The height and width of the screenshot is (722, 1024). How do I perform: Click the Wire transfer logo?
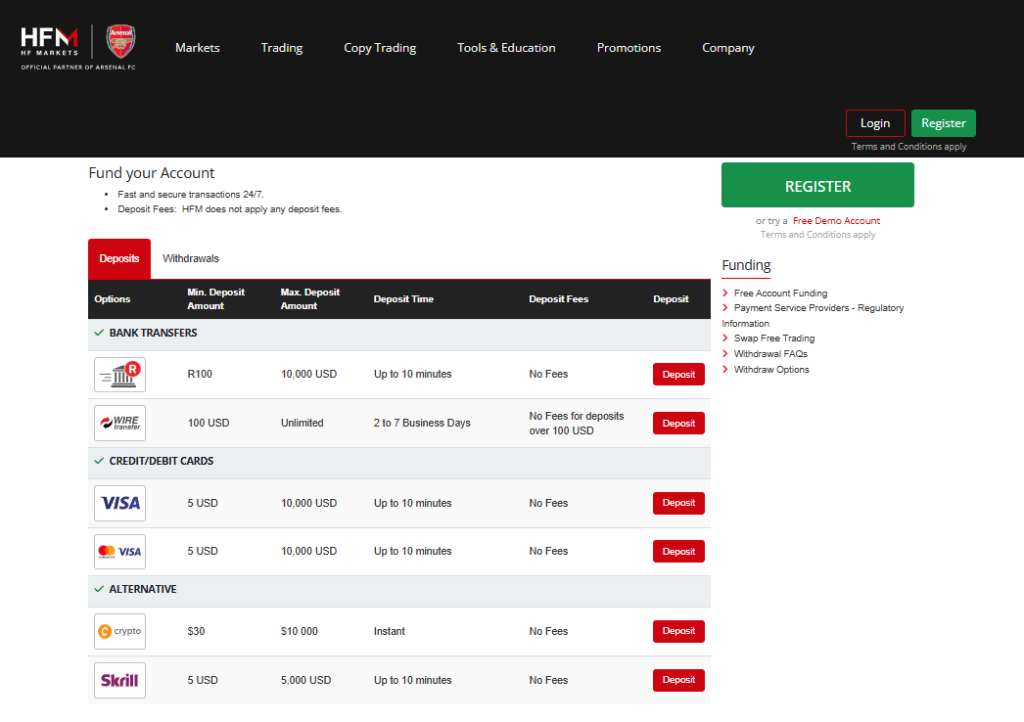click(x=120, y=423)
